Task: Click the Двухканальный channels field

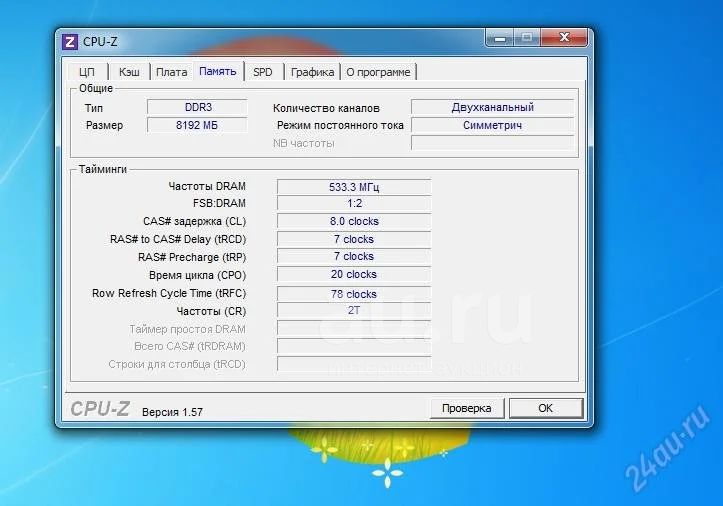Action: coord(492,107)
